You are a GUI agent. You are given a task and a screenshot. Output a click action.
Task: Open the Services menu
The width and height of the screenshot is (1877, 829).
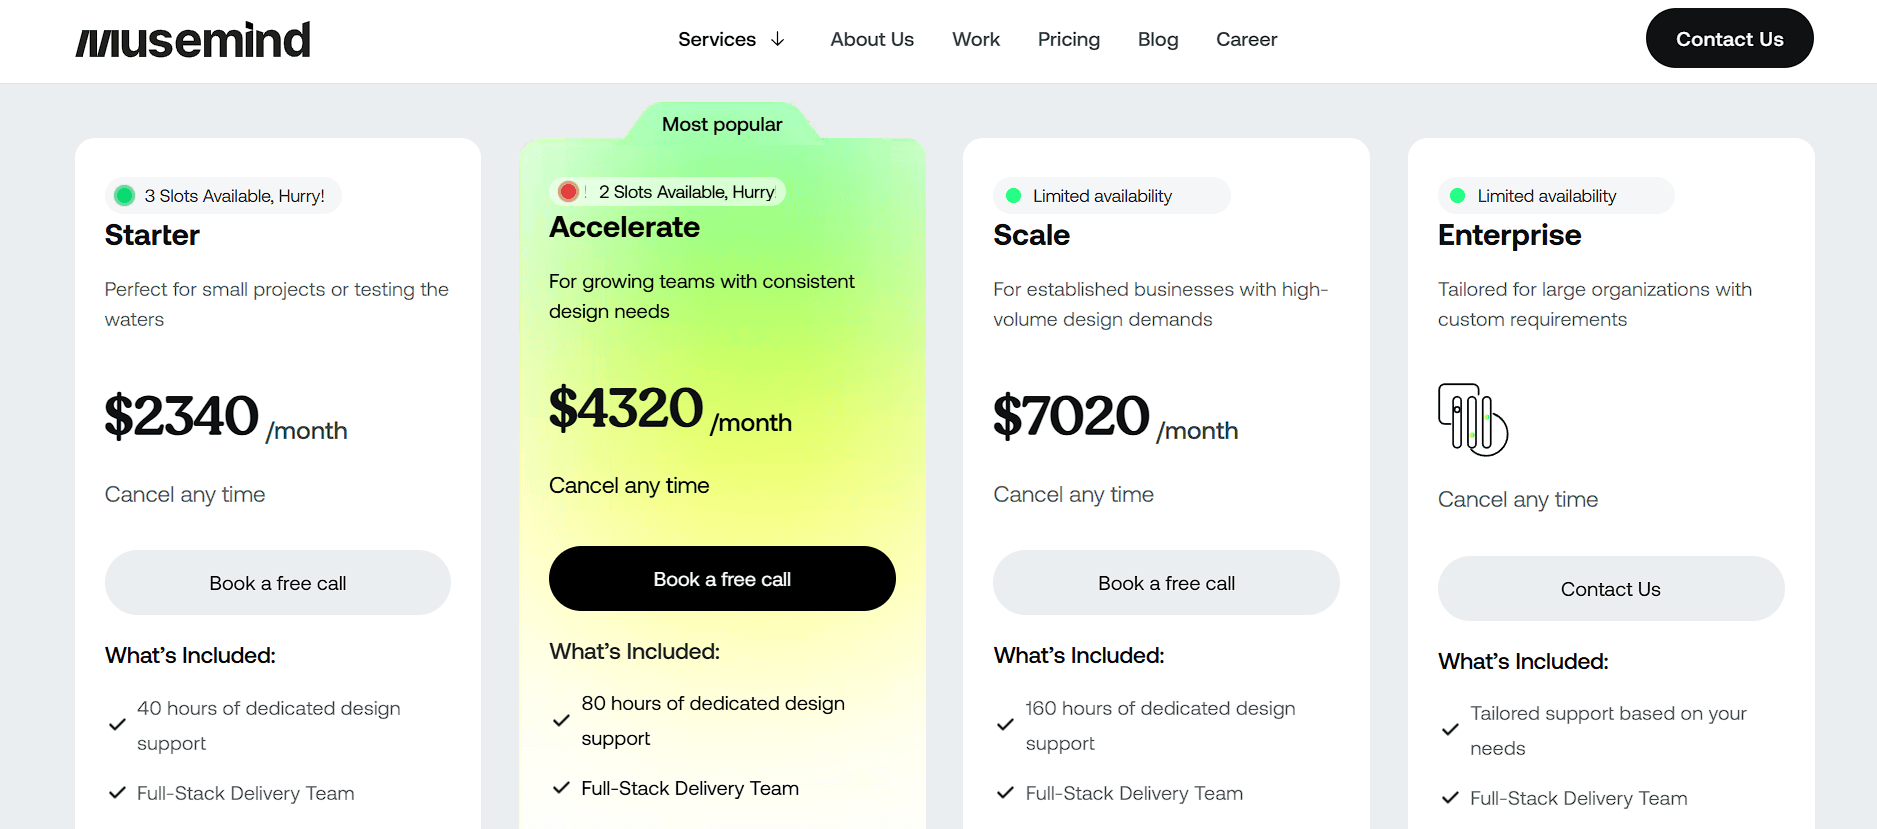point(717,40)
